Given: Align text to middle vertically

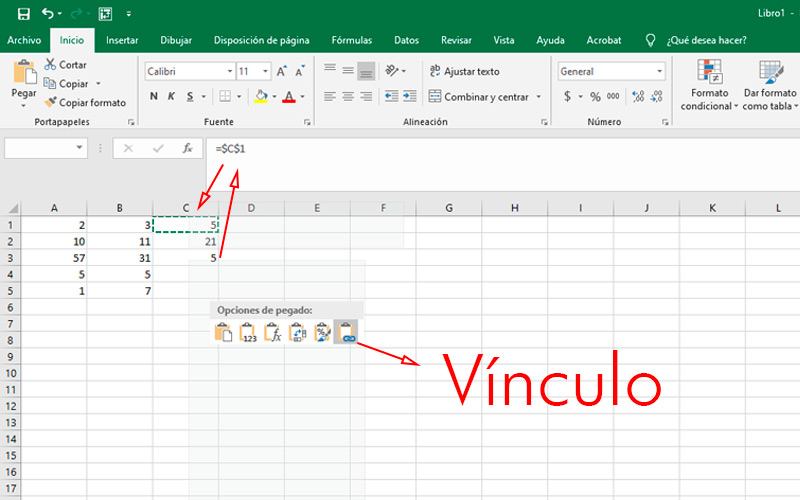Looking at the screenshot, I should (x=348, y=71).
